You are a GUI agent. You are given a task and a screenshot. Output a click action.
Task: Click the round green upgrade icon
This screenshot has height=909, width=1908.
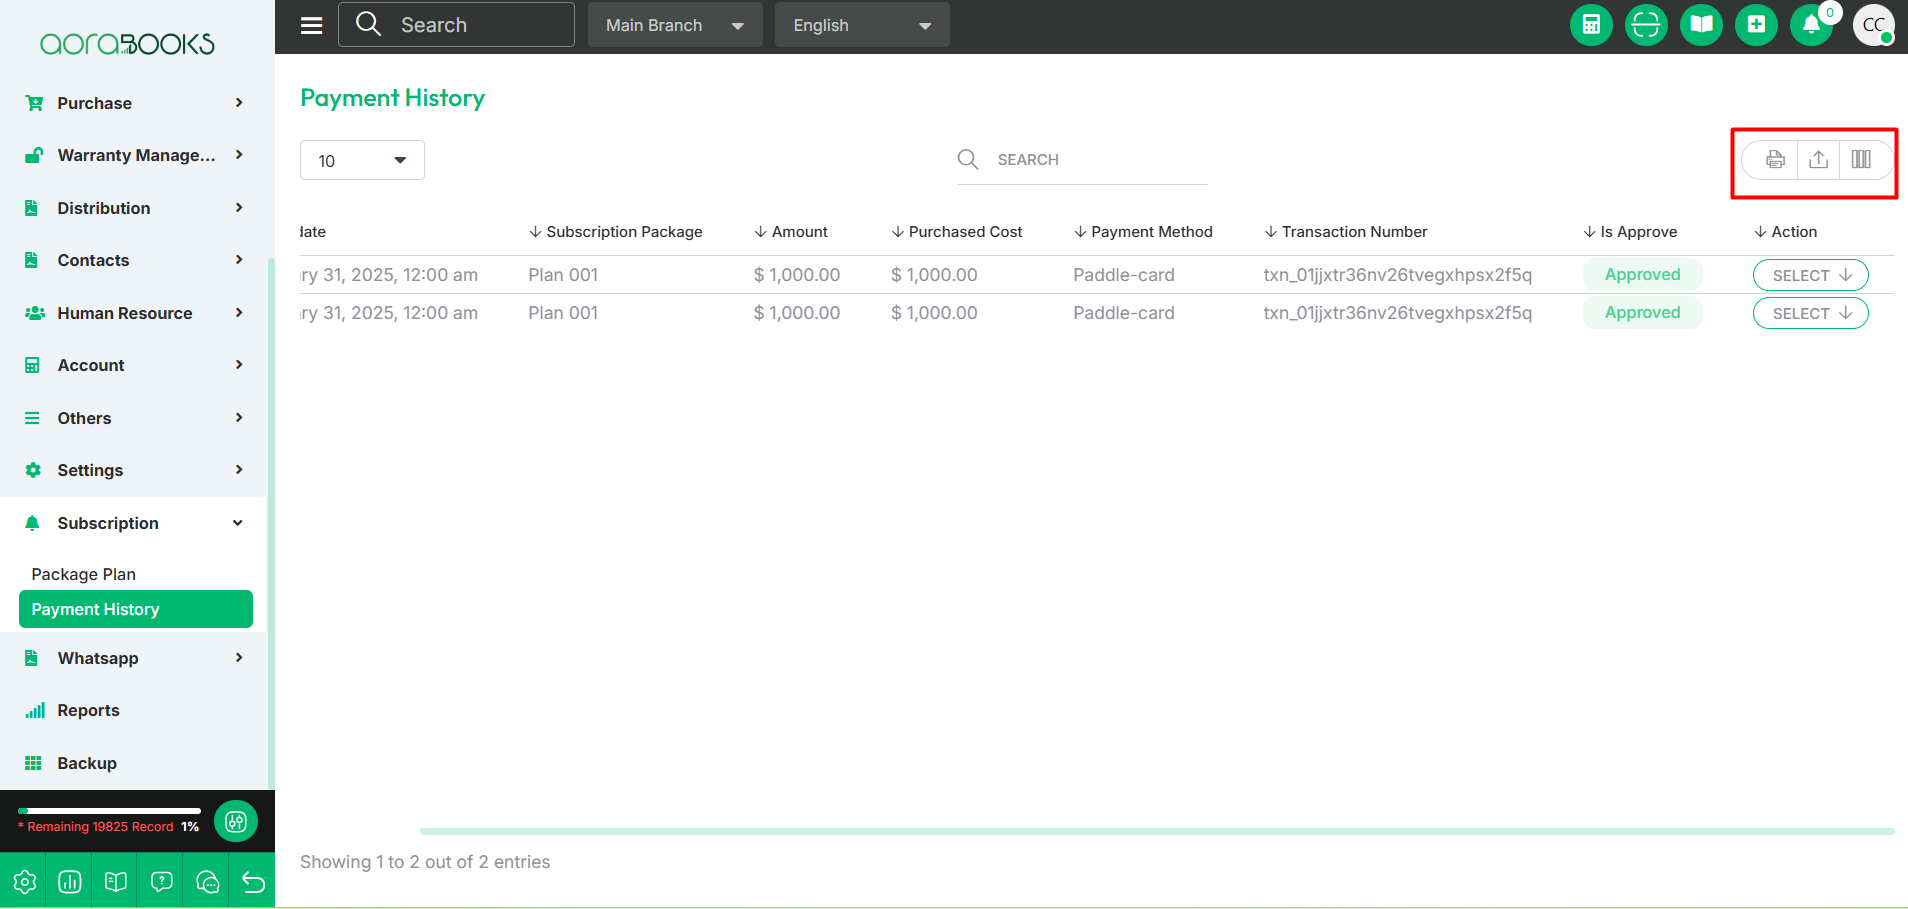click(x=236, y=822)
